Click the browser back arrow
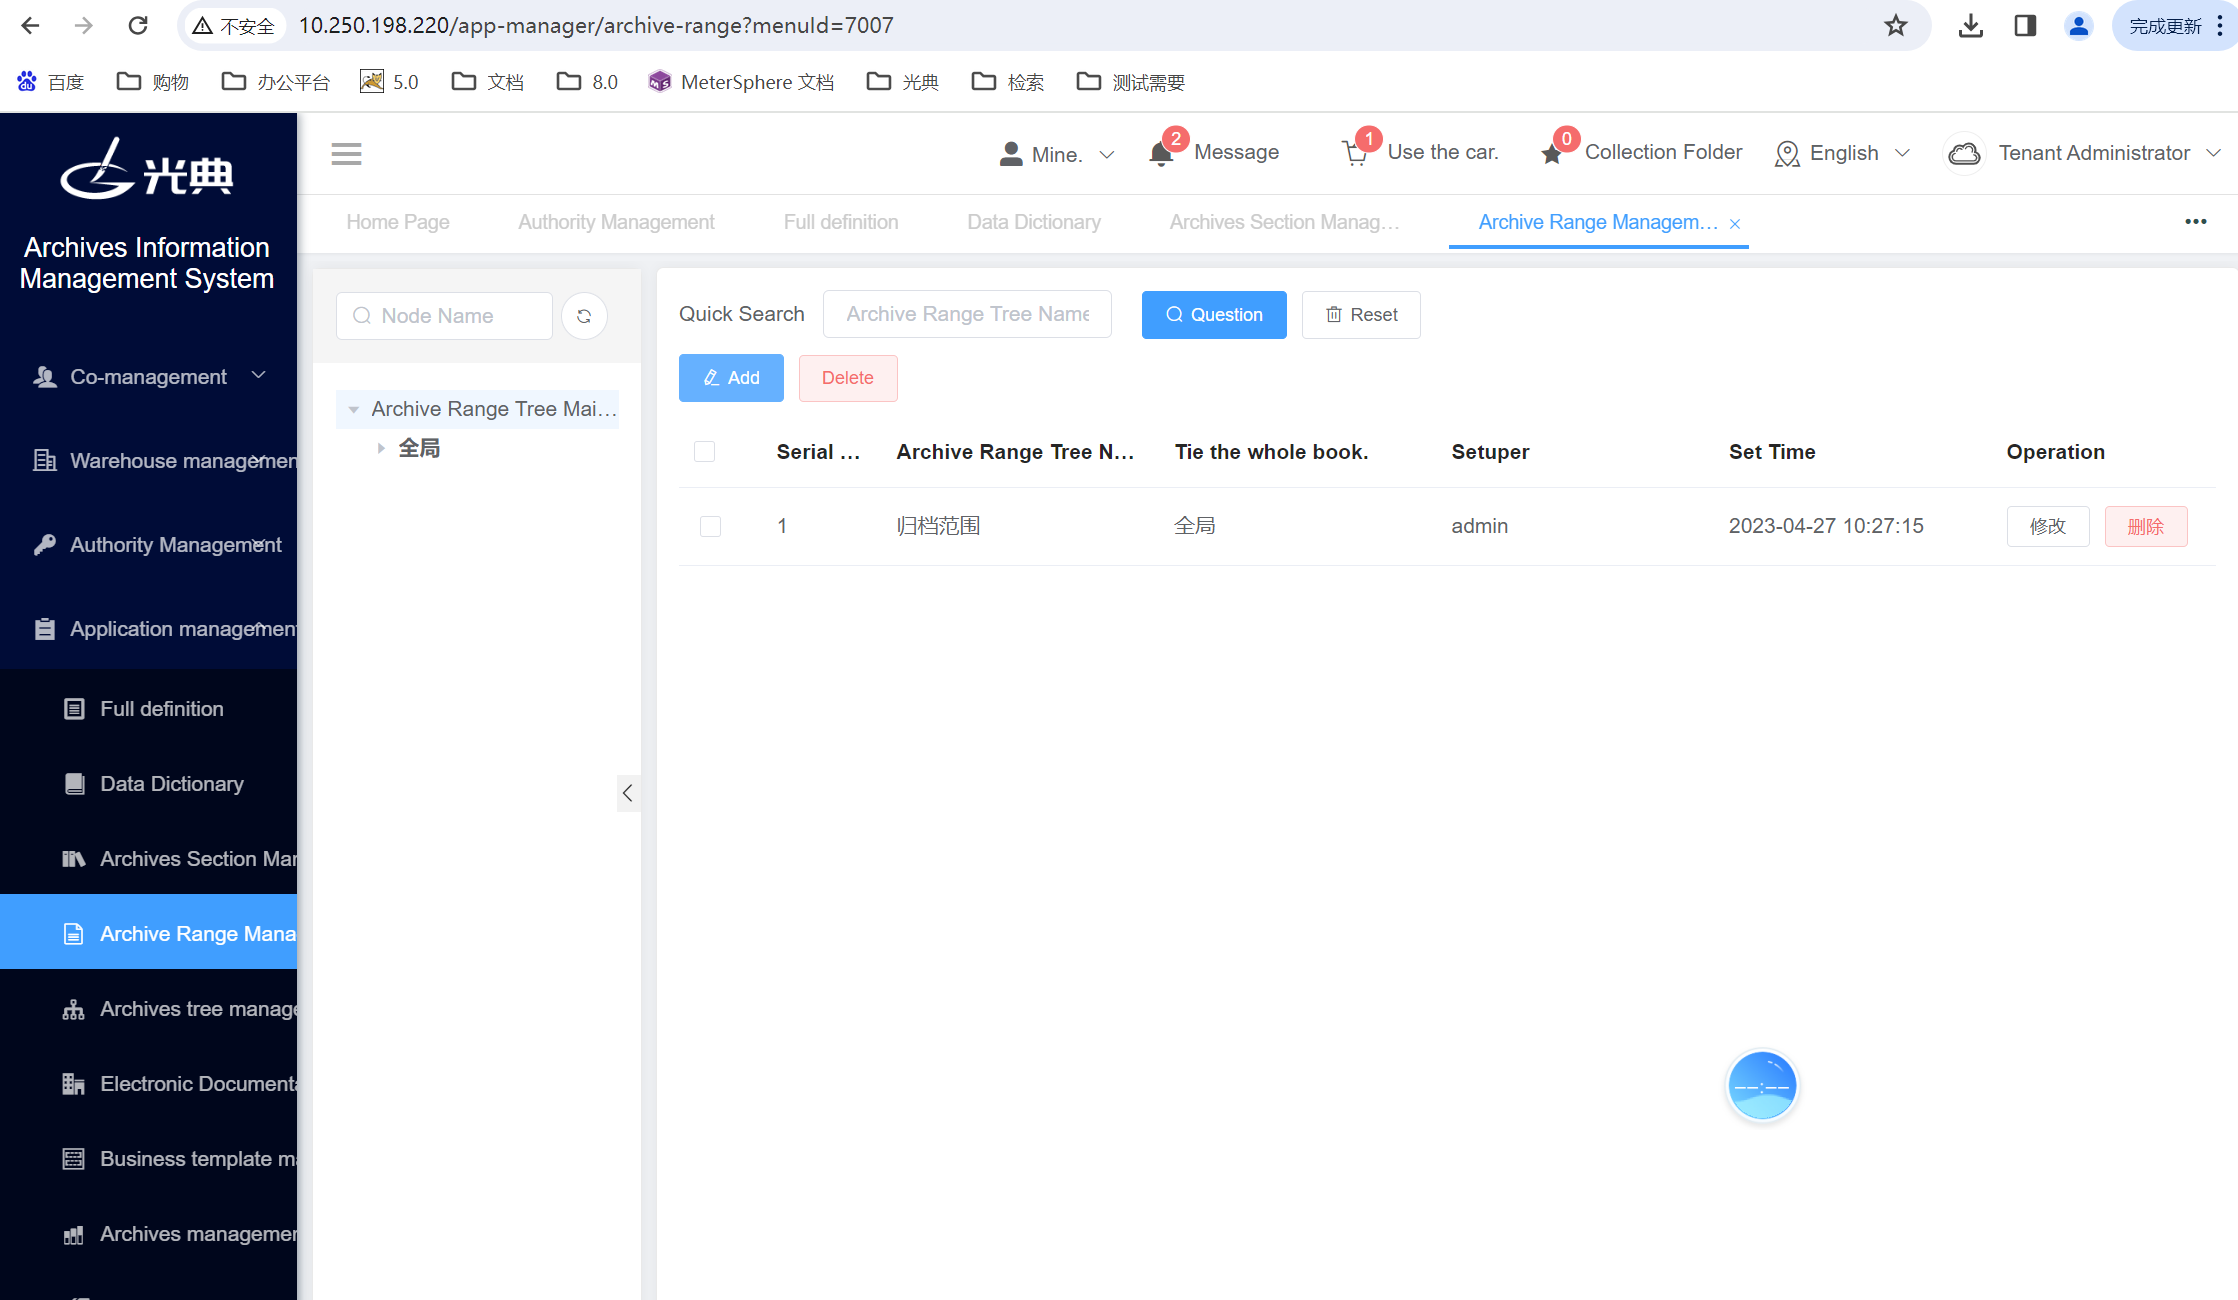The width and height of the screenshot is (2238, 1300). (x=30, y=26)
